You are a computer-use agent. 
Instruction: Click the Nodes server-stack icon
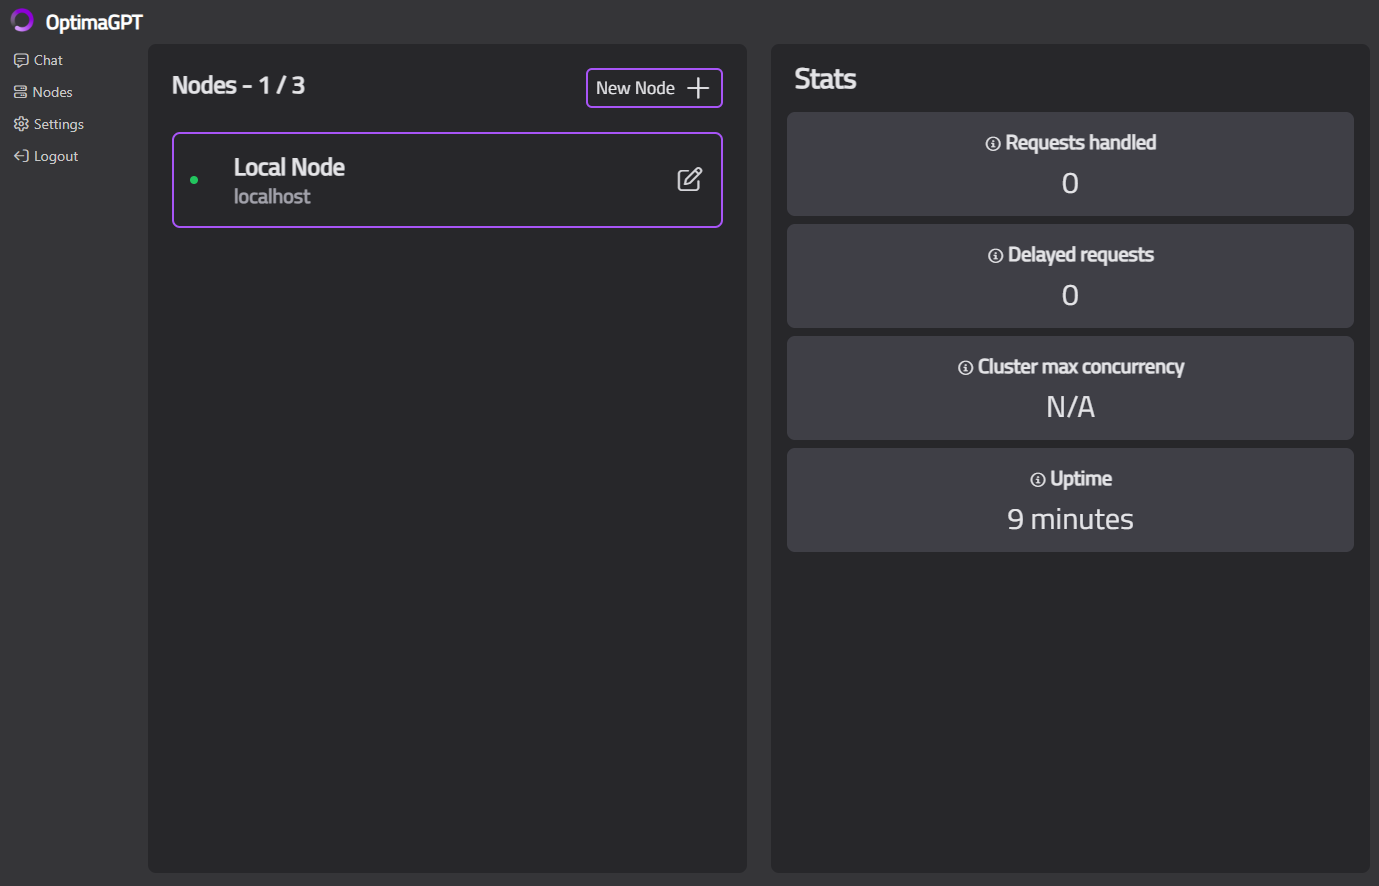(x=20, y=91)
